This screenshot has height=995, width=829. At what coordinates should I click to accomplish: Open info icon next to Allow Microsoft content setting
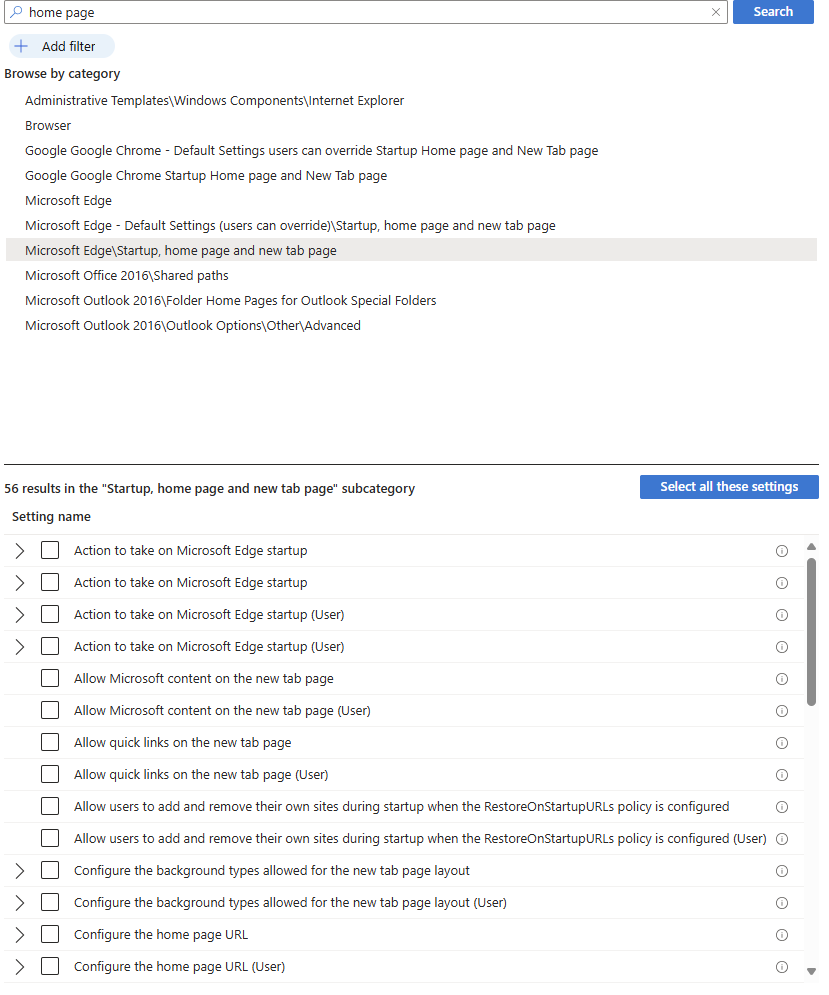[x=781, y=679]
